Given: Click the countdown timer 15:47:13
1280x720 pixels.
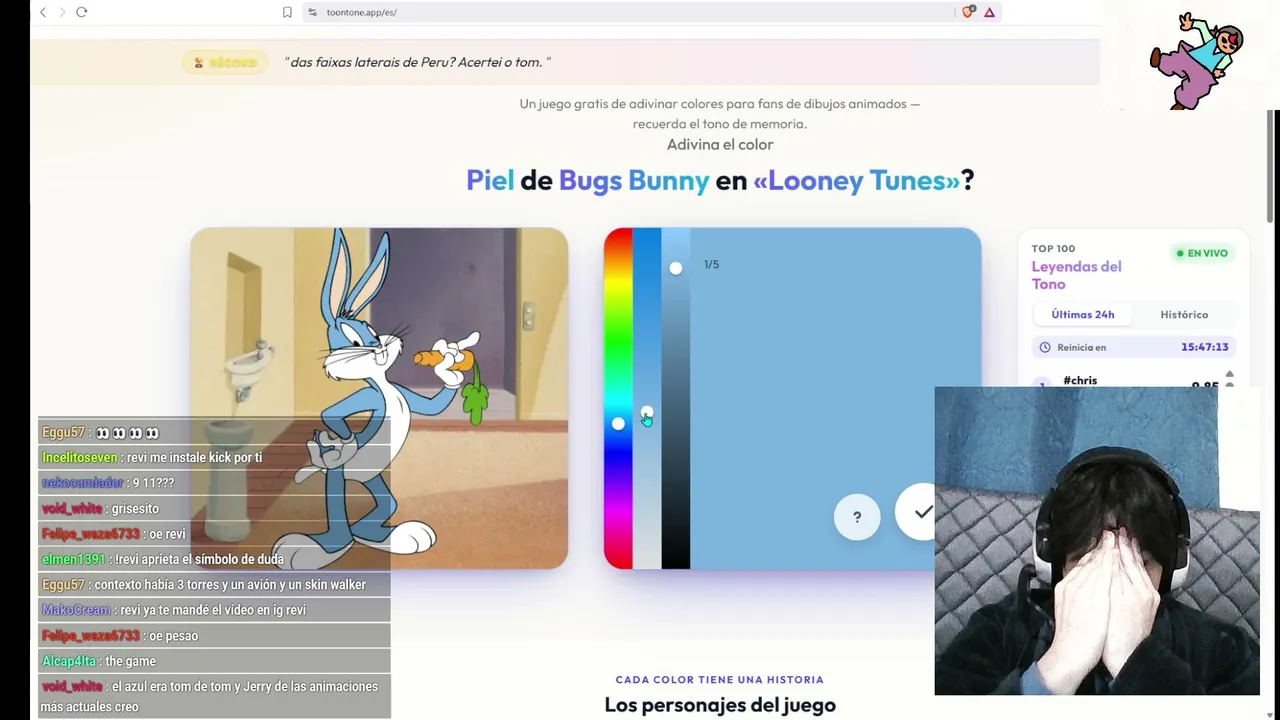Looking at the screenshot, I should tap(1204, 347).
